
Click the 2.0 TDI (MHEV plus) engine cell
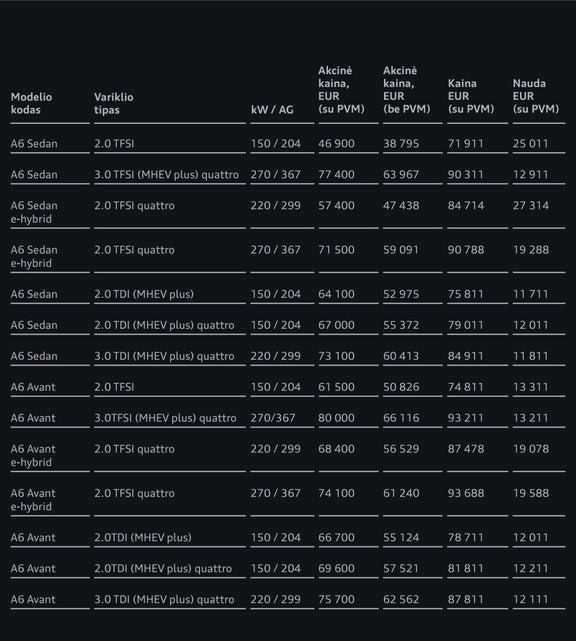[x=144, y=294]
